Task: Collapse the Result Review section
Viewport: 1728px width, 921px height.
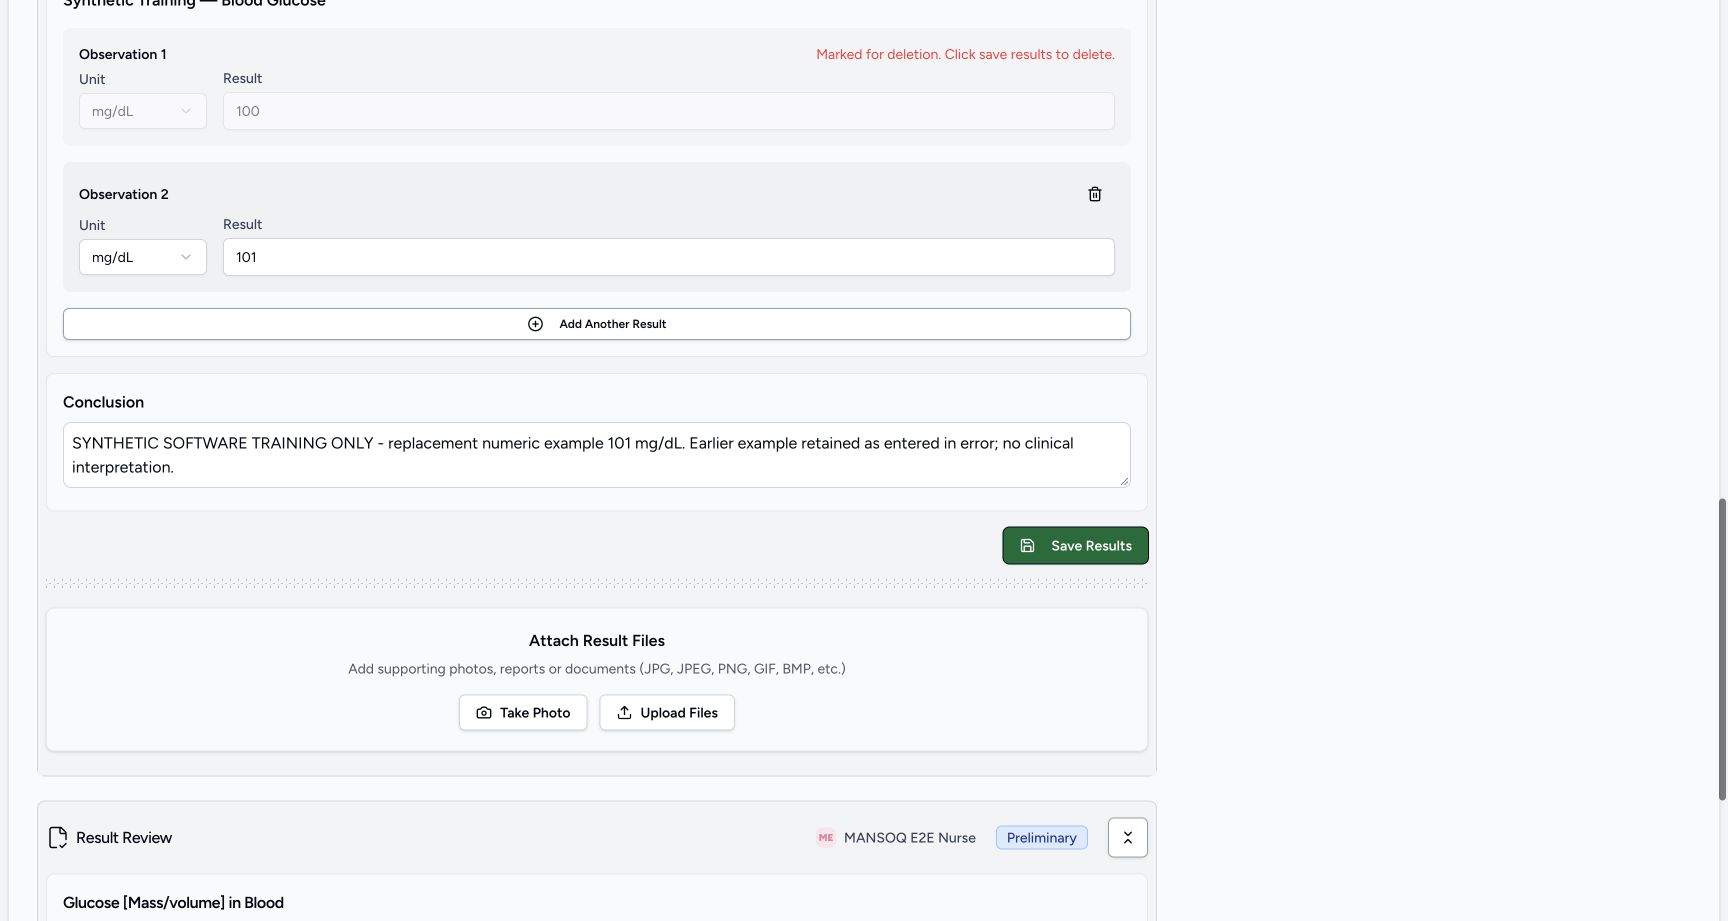Action: (1128, 838)
